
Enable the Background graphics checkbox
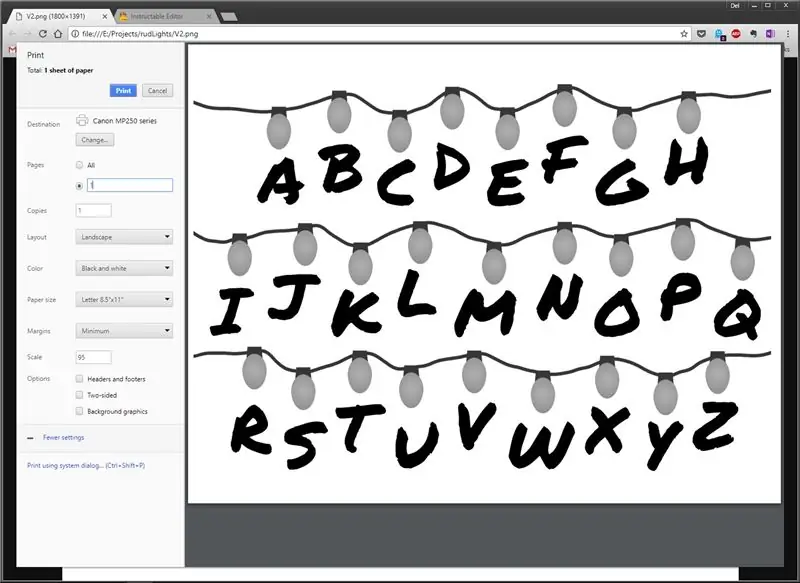[x=79, y=411]
